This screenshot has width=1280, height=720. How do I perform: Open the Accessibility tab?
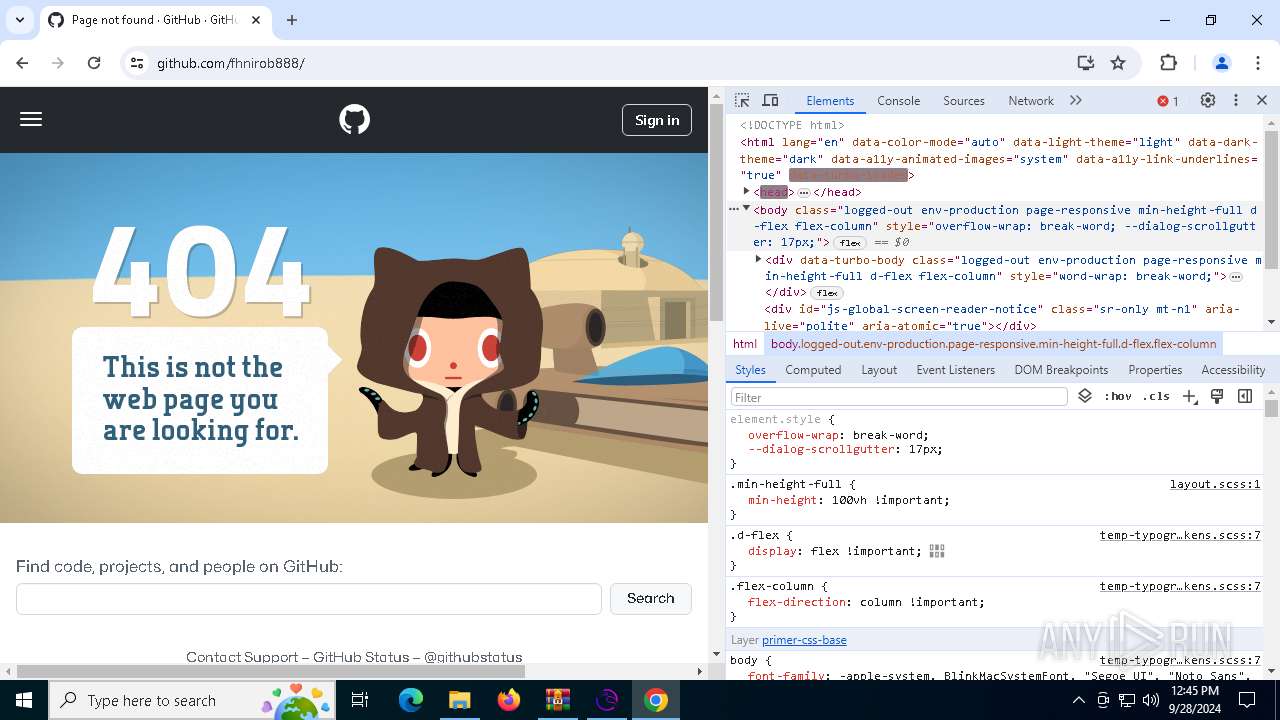tap(1233, 370)
